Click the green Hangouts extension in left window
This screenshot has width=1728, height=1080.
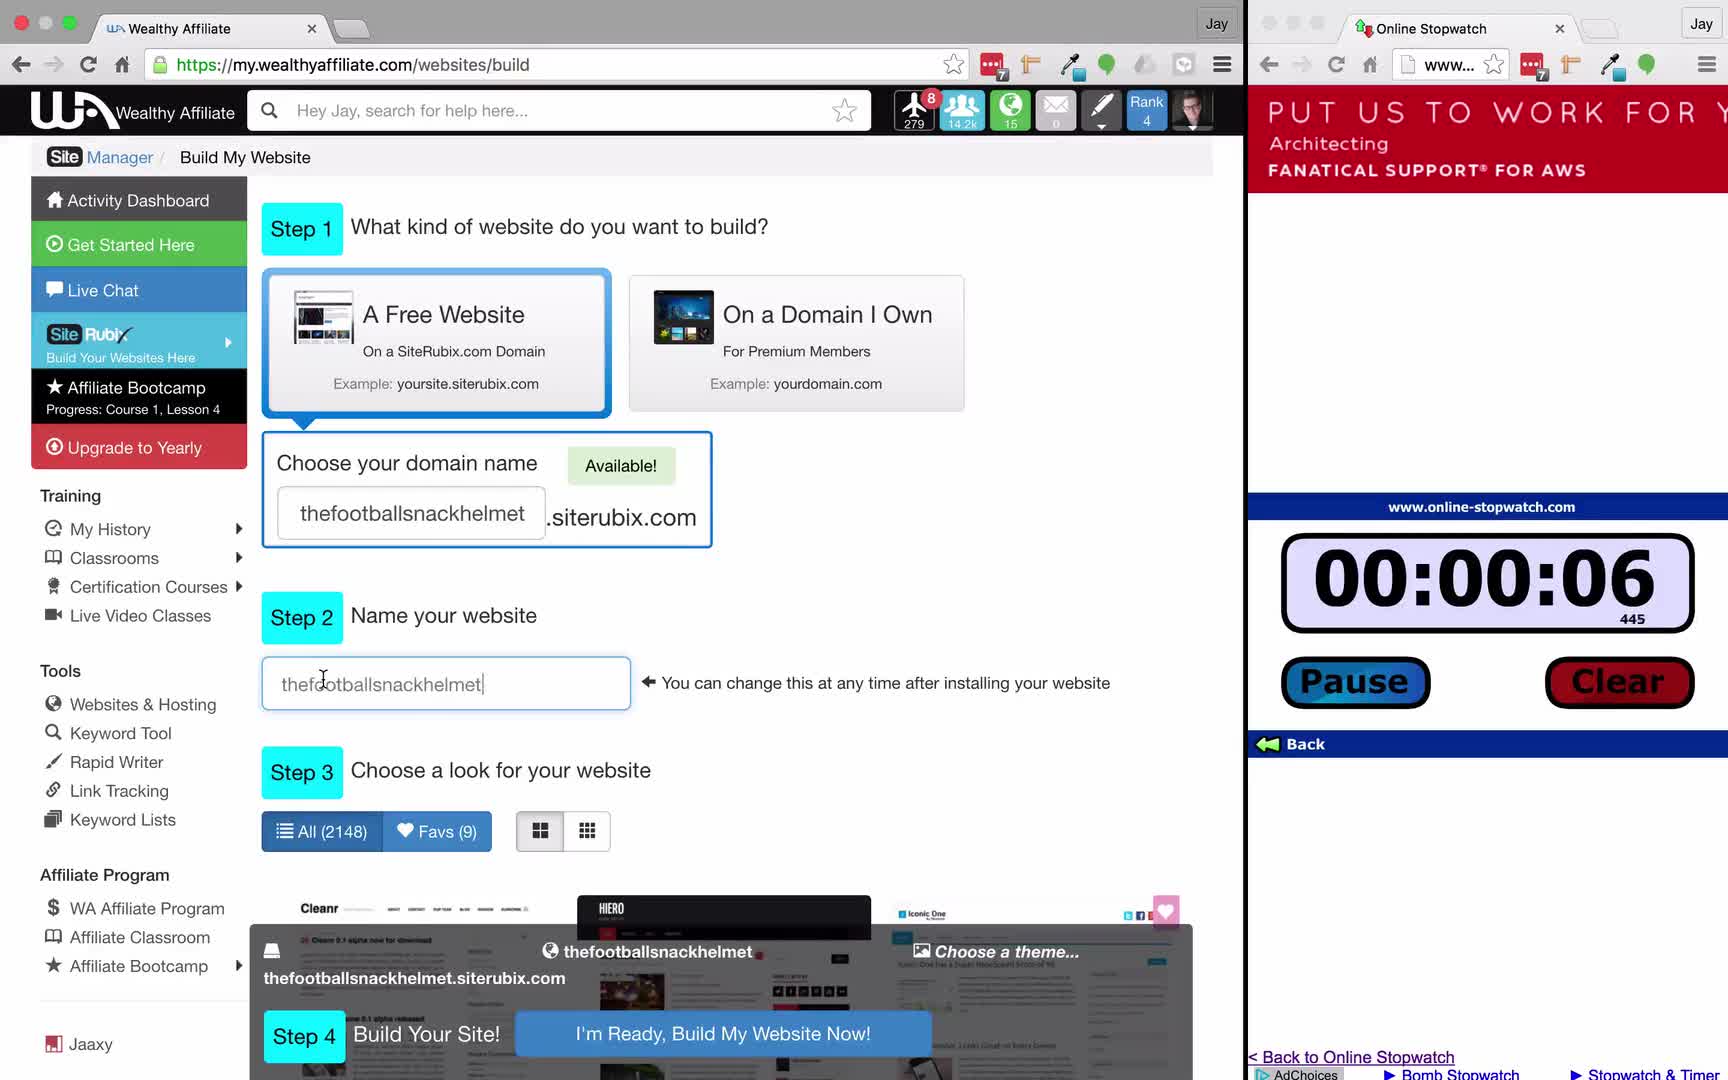pyautogui.click(x=1106, y=65)
